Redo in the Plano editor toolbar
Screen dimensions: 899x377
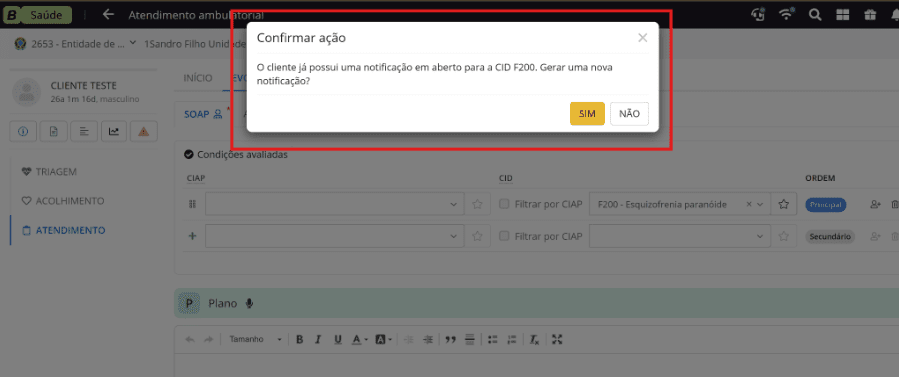[209, 339]
